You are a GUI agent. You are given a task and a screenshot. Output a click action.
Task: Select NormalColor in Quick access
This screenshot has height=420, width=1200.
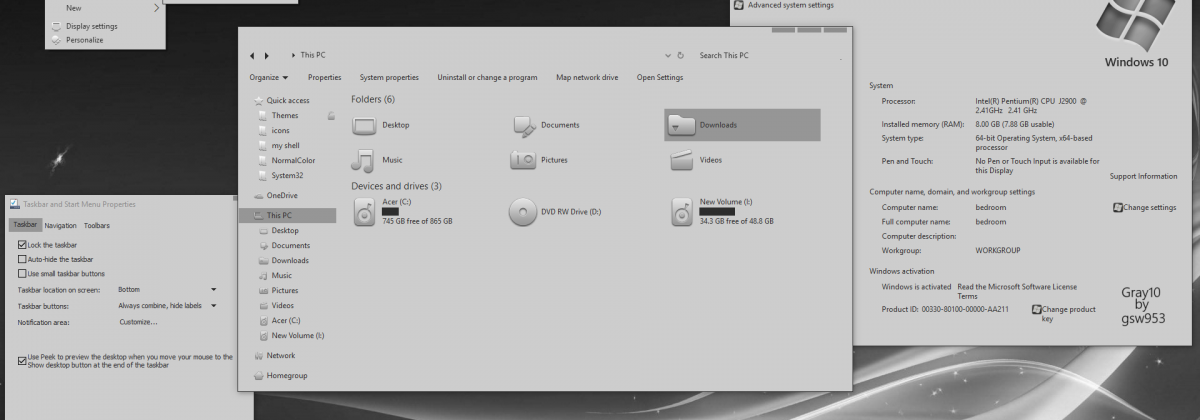293,160
